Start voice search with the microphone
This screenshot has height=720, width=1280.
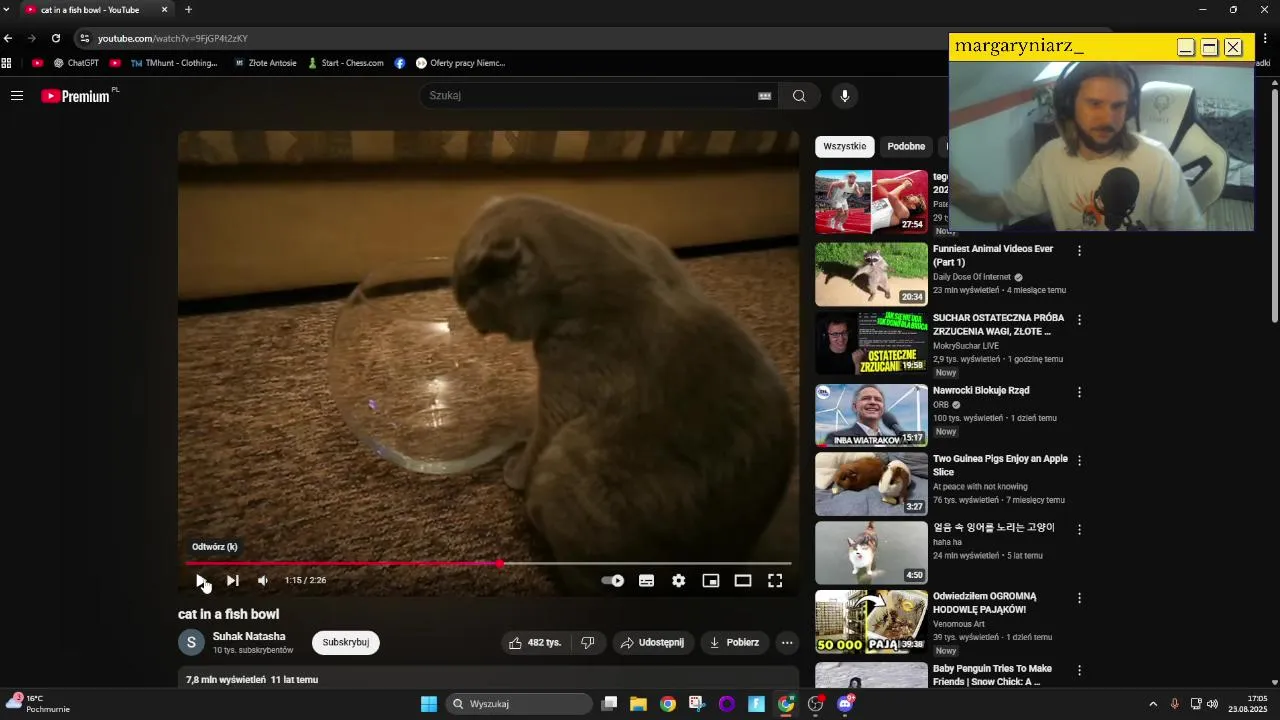pyautogui.click(x=845, y=96)
